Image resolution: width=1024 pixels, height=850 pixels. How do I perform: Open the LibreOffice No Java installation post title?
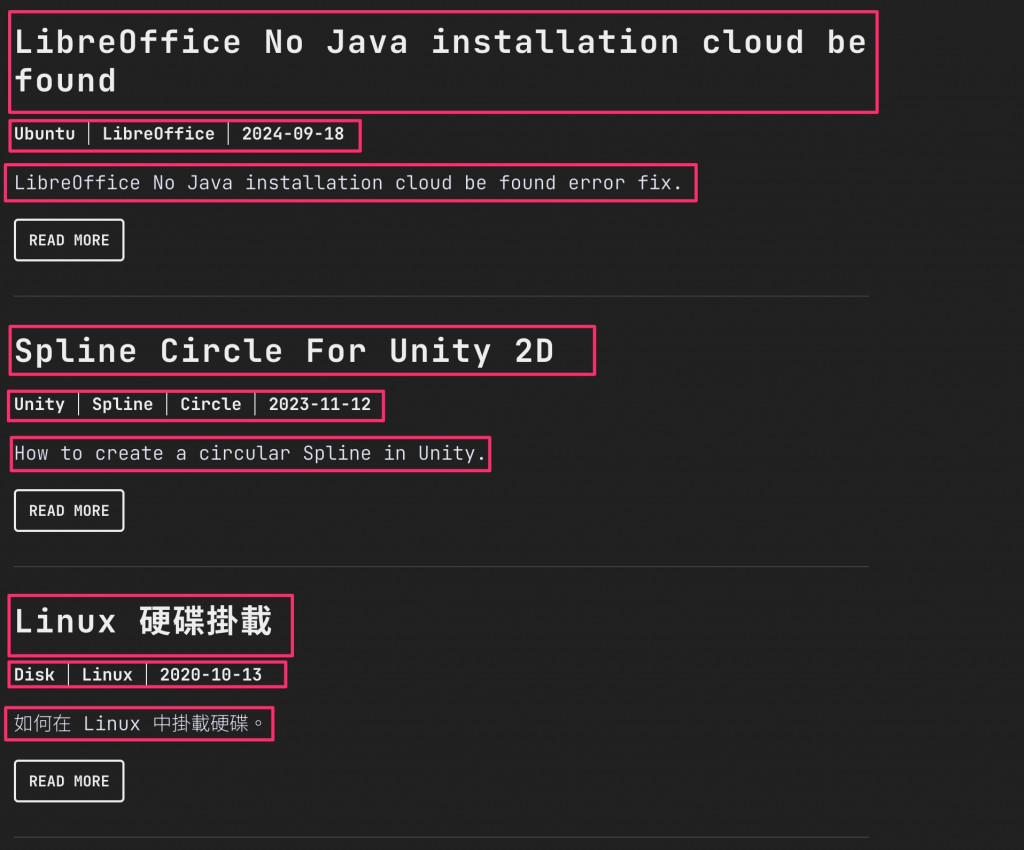coord(441,61)
